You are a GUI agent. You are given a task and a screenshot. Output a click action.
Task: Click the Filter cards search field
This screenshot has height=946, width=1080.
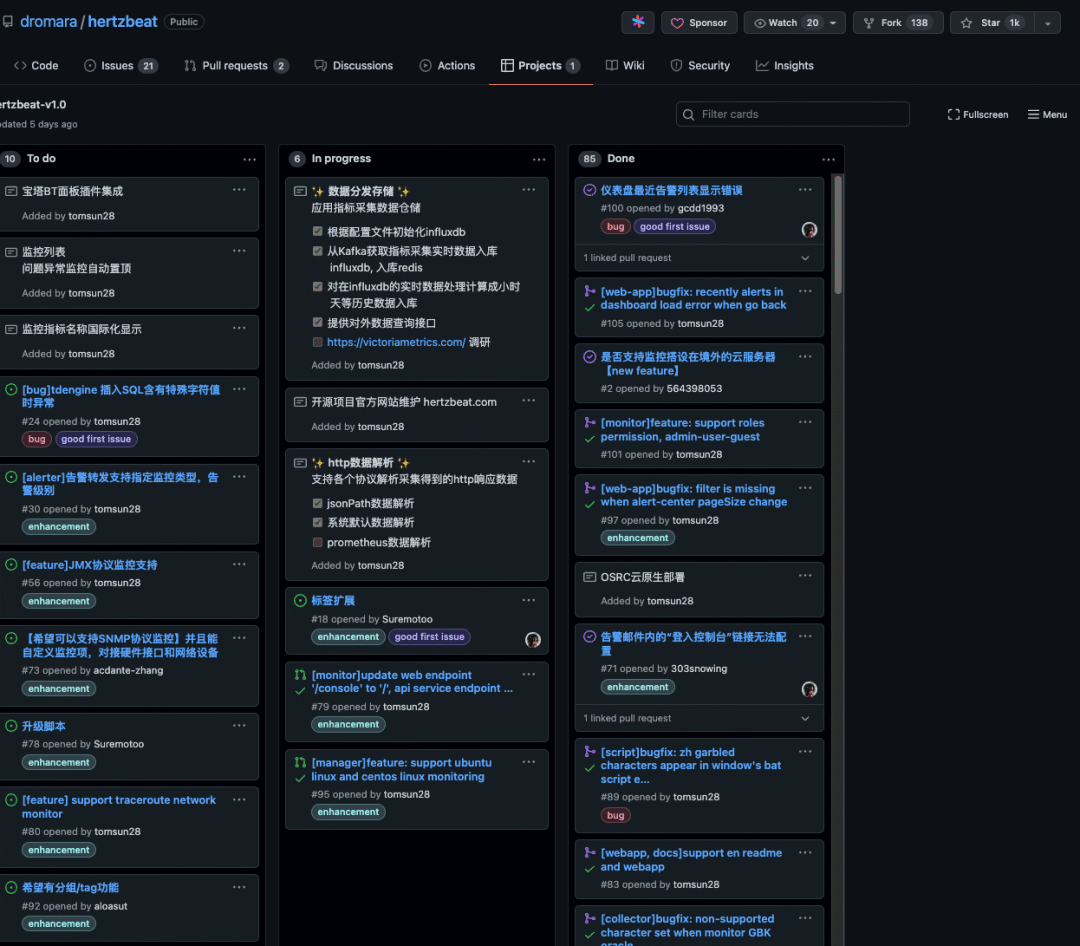[792, 114]
